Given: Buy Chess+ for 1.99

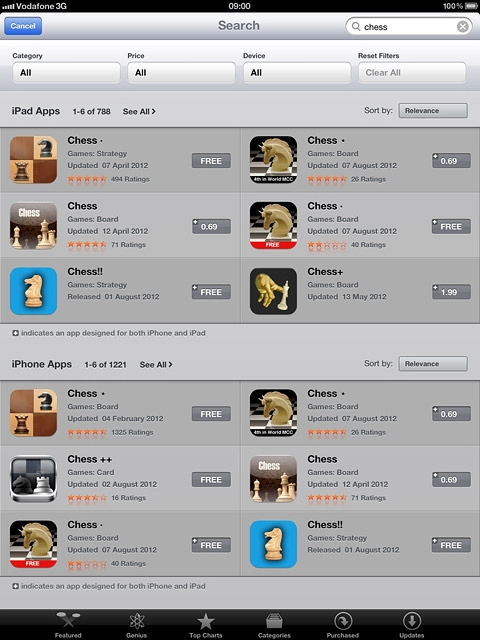Looking at the screenshot, I should tap(451, 292).
